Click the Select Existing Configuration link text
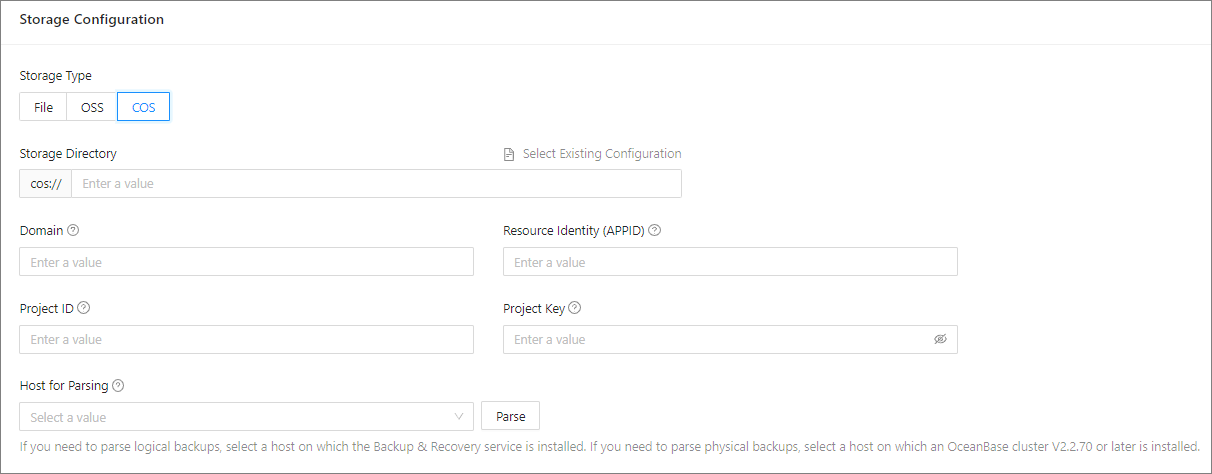The height and width of the screenshot is (474, 1212). [602, 154]
